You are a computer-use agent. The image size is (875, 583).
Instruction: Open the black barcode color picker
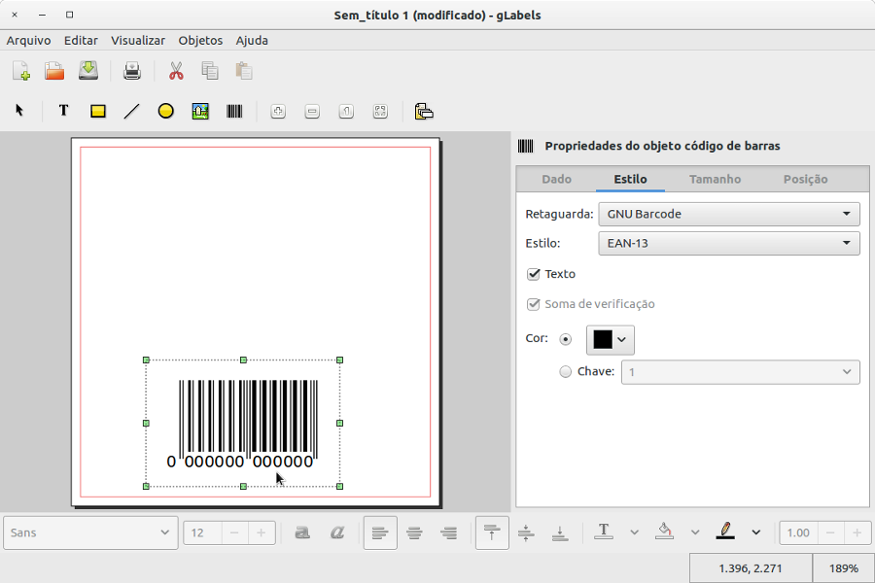(610, 340)
